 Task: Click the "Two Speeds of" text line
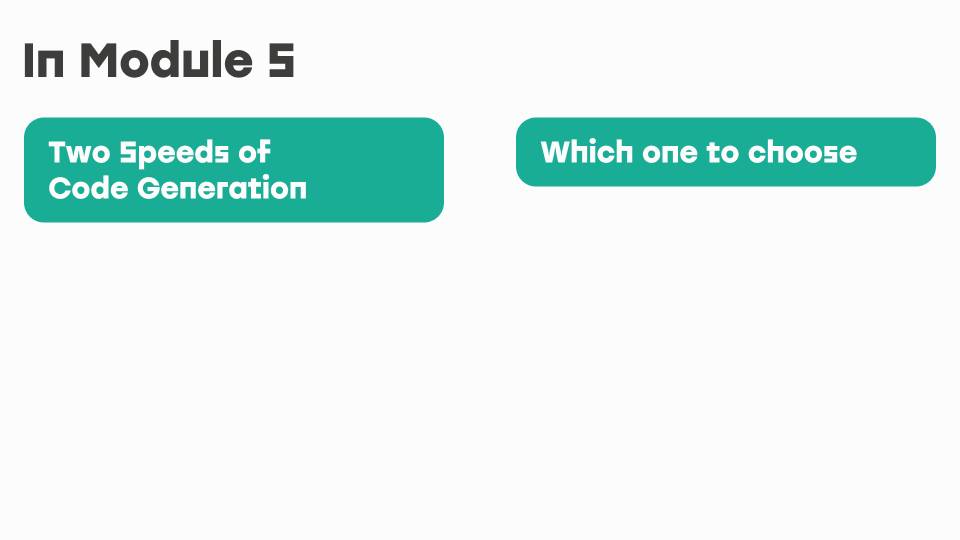click(x=159, y=153)
